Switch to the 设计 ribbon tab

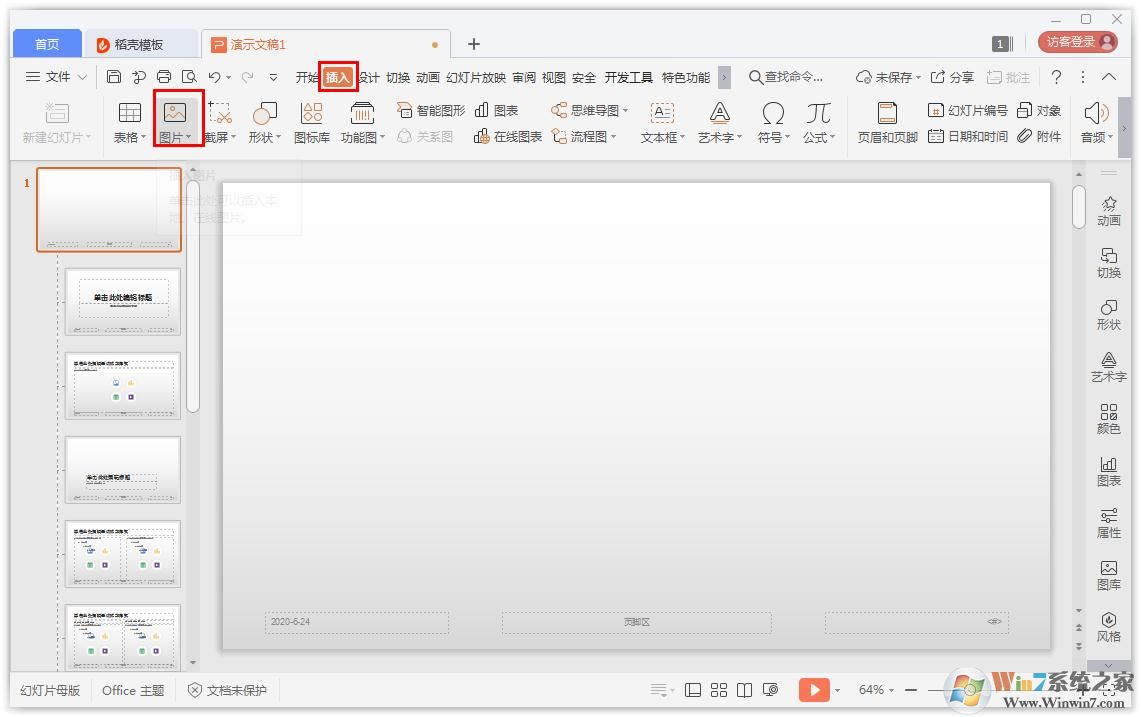(x=370, y=77)
